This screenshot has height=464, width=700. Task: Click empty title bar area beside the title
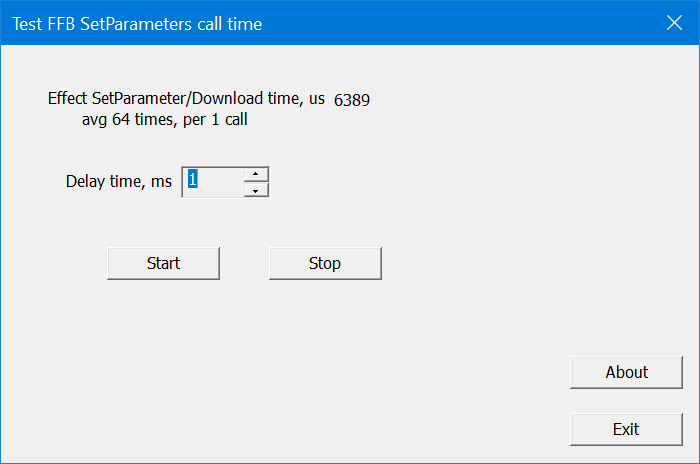click(x=450, y=22)
